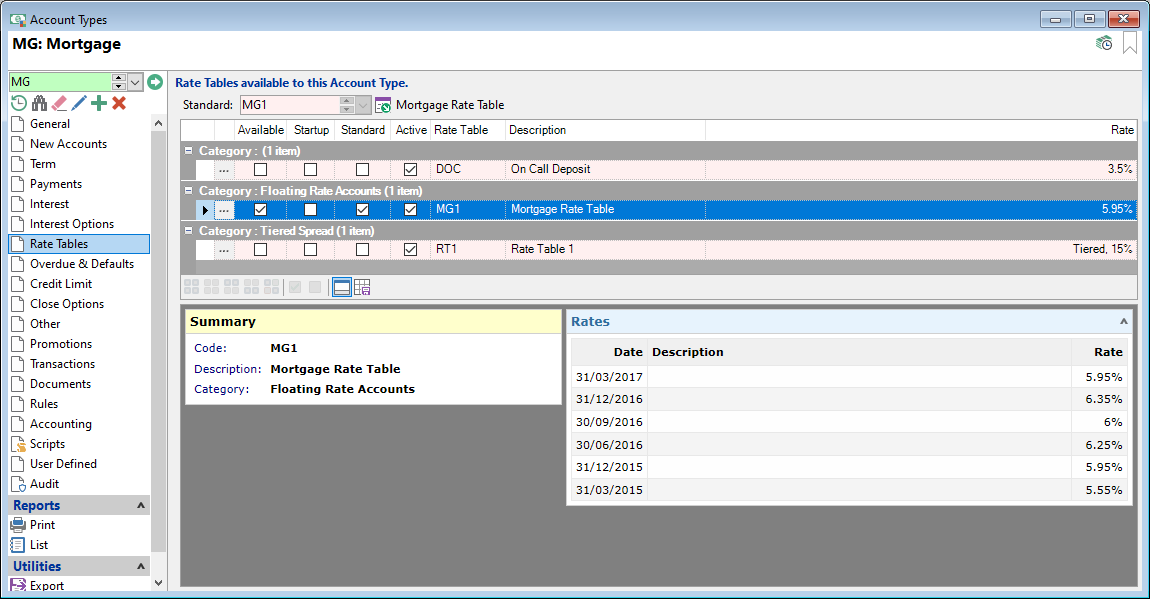Click the rate table icon beside Standard MG1
This screenshot has height=599, width=1150.
[383, 106]
